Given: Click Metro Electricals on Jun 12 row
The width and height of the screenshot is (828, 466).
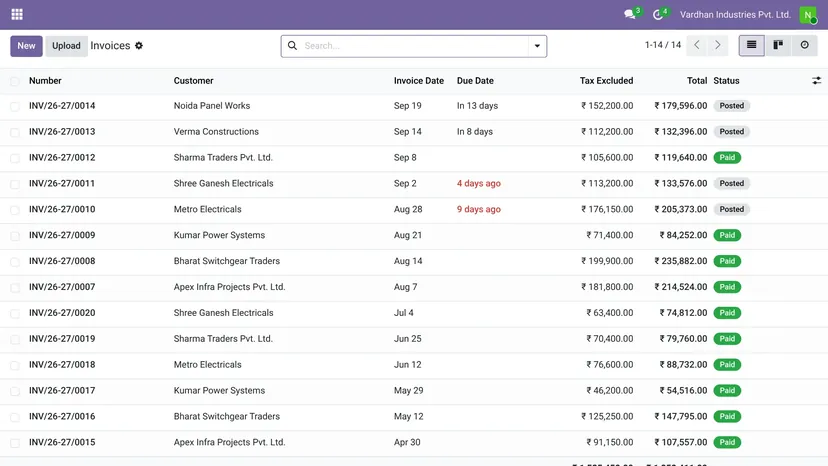Looking at the screenshot, I should click(208, 365).
